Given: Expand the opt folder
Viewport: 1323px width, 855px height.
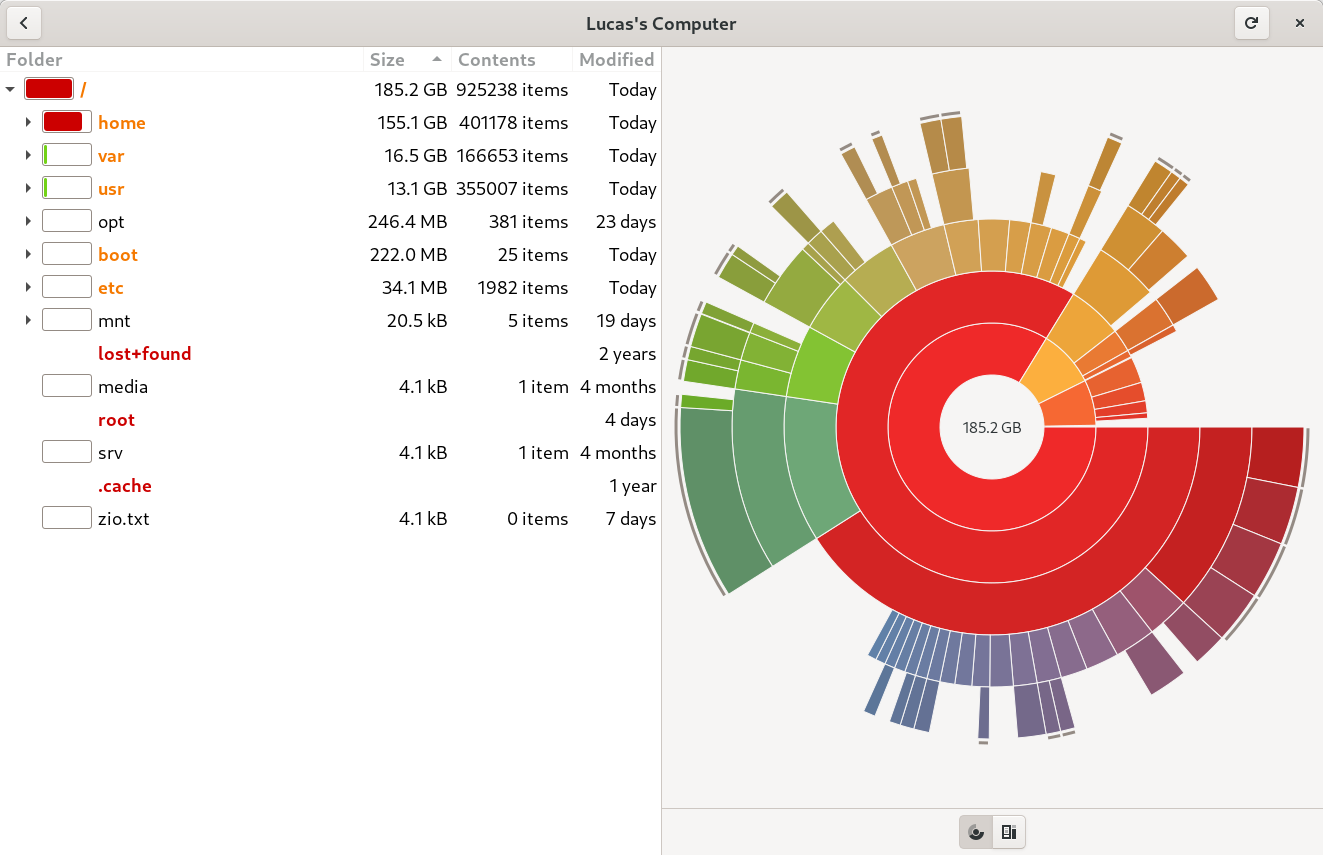Looking at the screenshot, I should coord(28,222).
